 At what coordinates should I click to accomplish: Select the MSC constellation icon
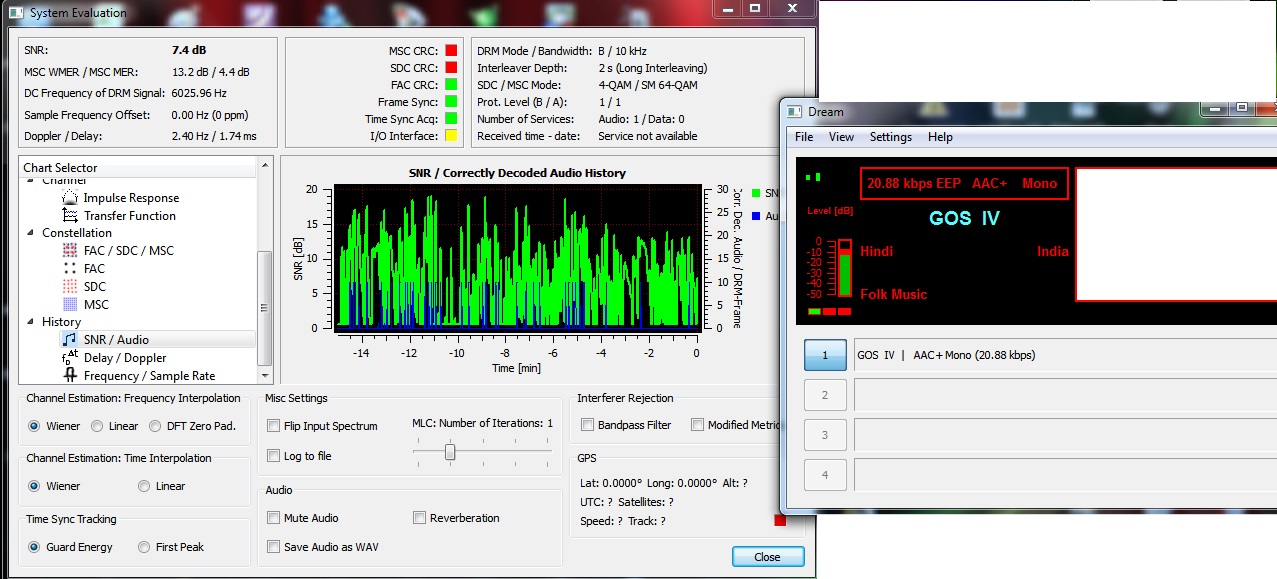70,305
